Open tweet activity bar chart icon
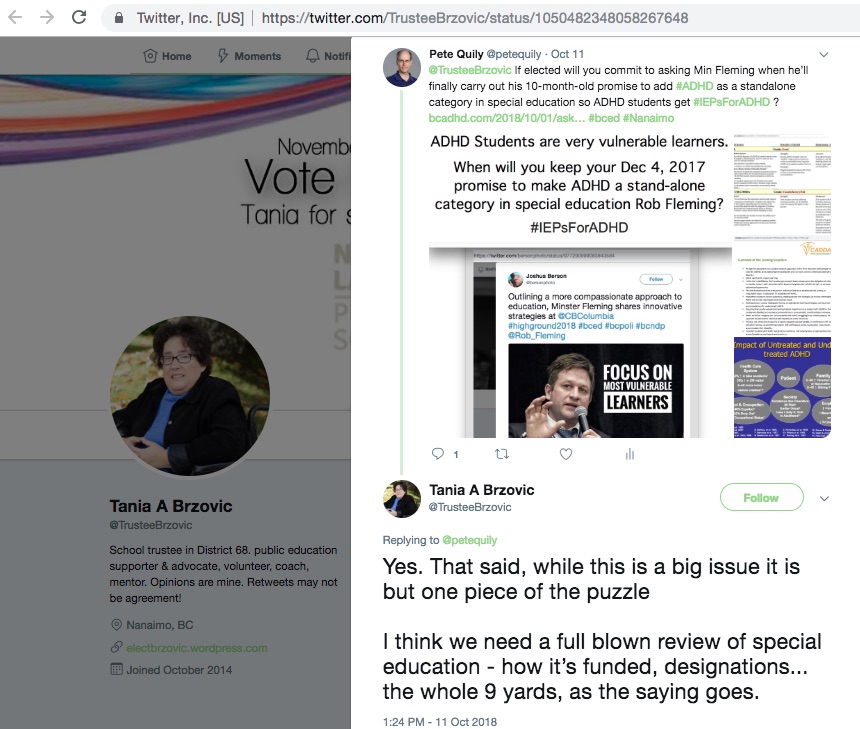The image size is (860, 729). point(630,454)
